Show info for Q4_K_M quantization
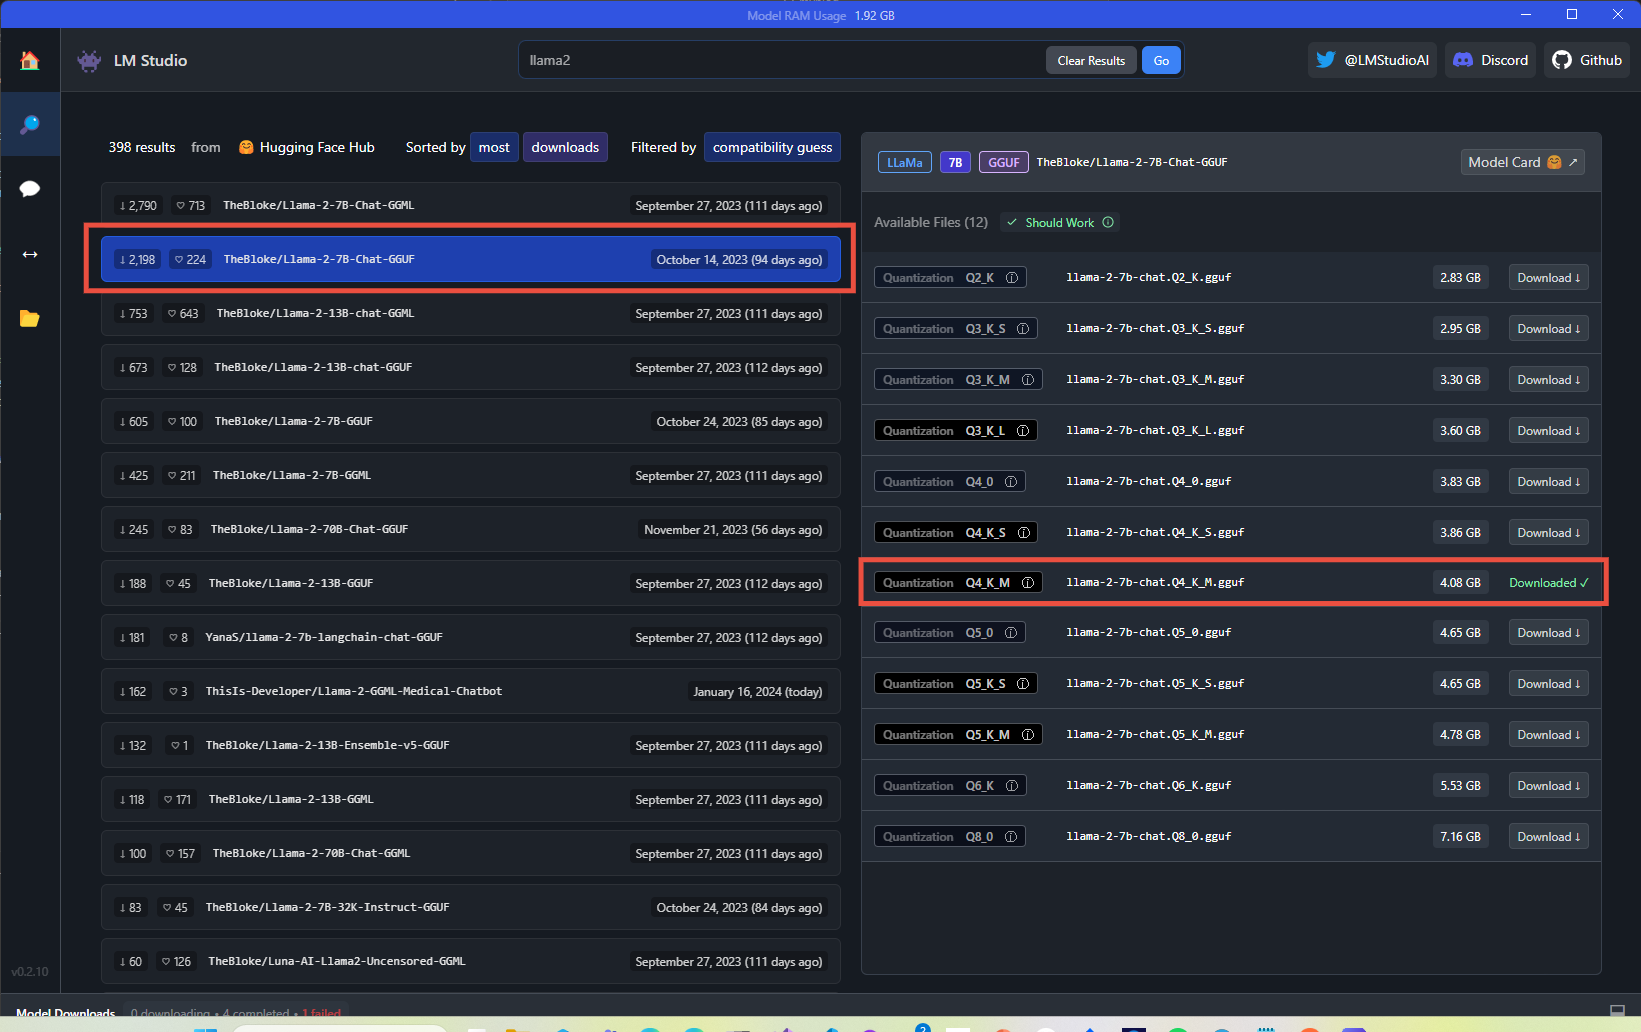1641x1032 pixels. click(x=1028, y=583)
